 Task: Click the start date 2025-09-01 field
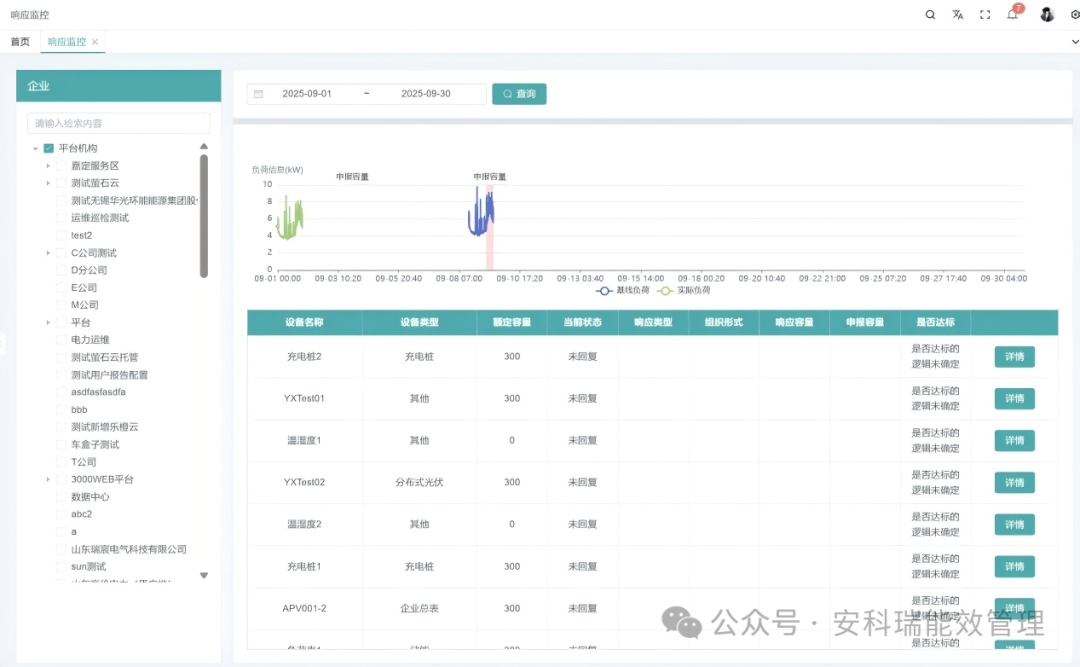[307, 94]
